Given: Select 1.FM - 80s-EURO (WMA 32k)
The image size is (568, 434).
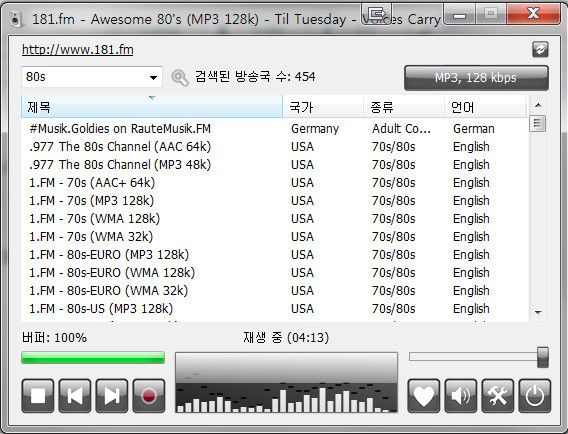Looking at the screenshot, I should point(275,291).
